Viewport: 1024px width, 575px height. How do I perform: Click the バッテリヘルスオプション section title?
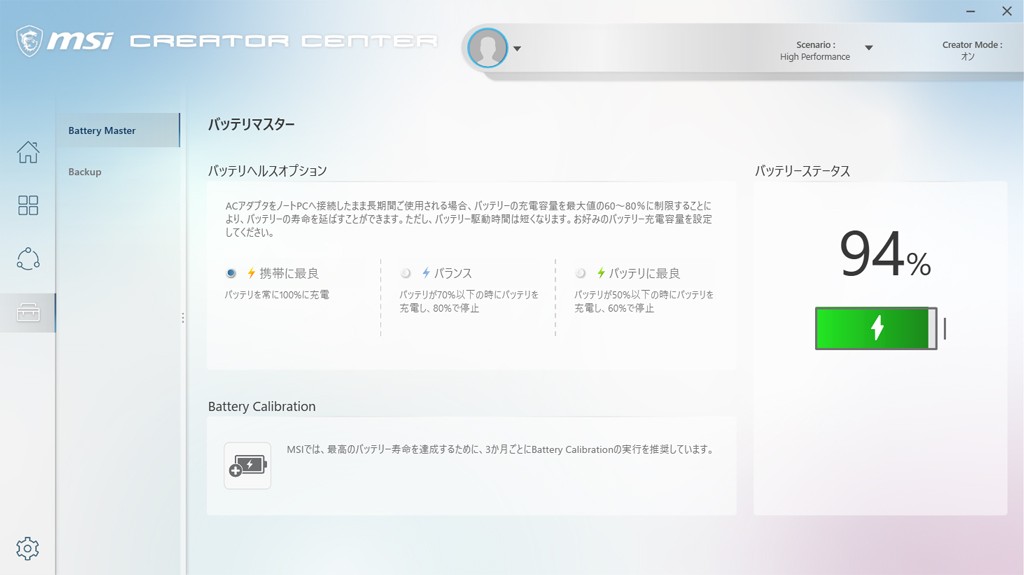tap(267, 171)
